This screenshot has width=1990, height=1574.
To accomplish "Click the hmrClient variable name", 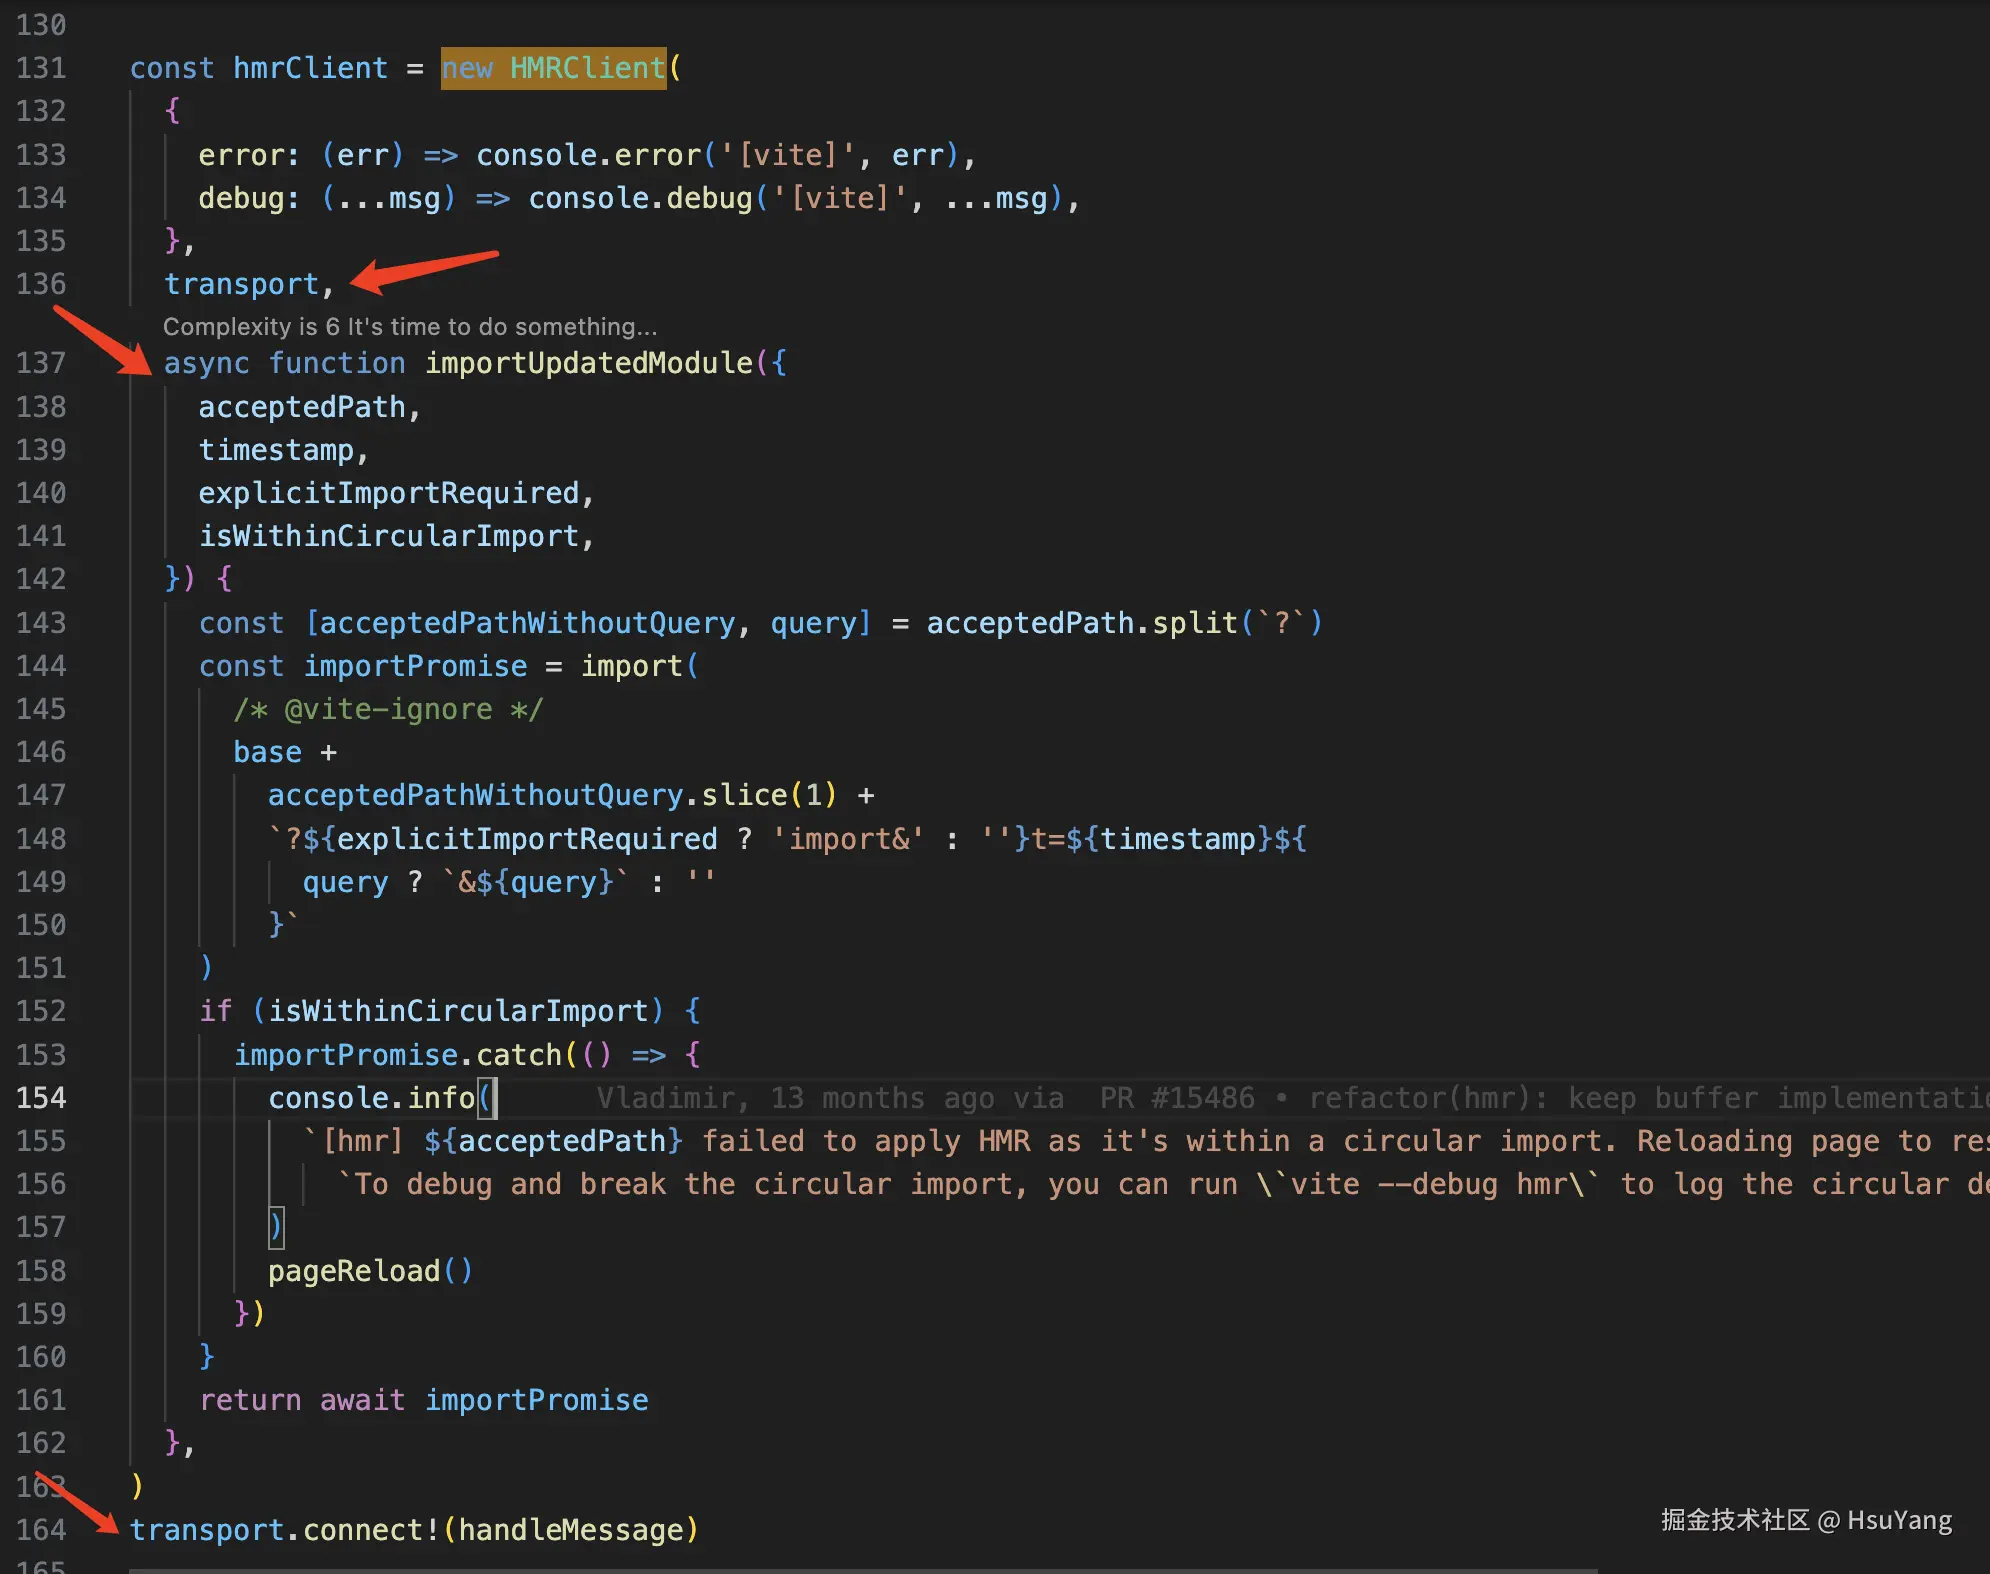I will tap(310, 68).
